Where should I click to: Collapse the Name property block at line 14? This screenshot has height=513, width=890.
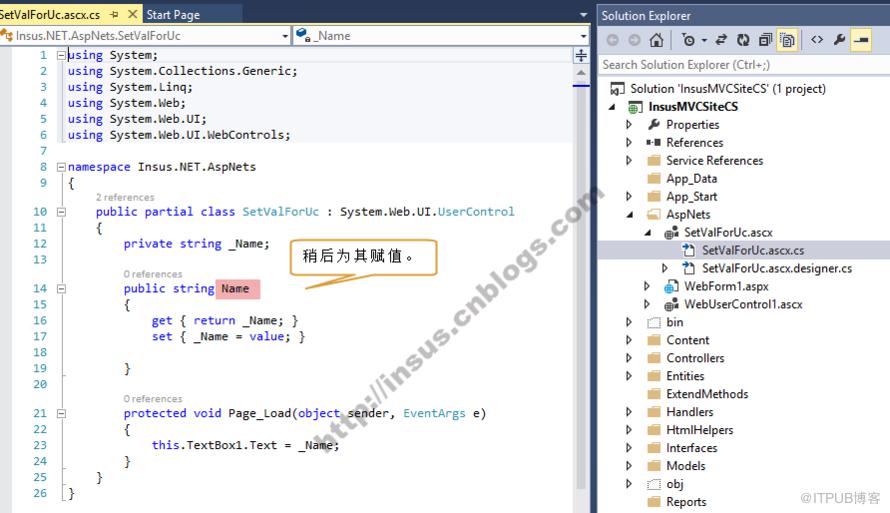coord(61,289)
